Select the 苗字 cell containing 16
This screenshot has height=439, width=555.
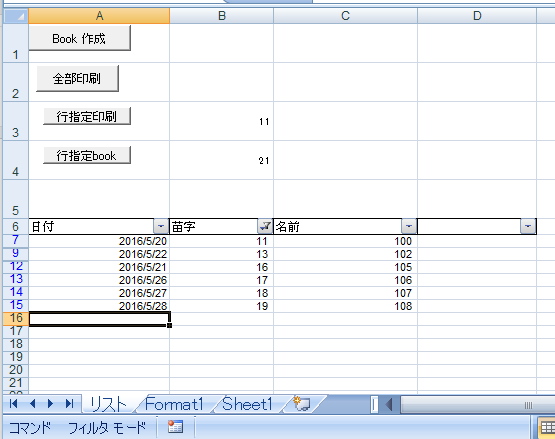[x=222, y=267]
